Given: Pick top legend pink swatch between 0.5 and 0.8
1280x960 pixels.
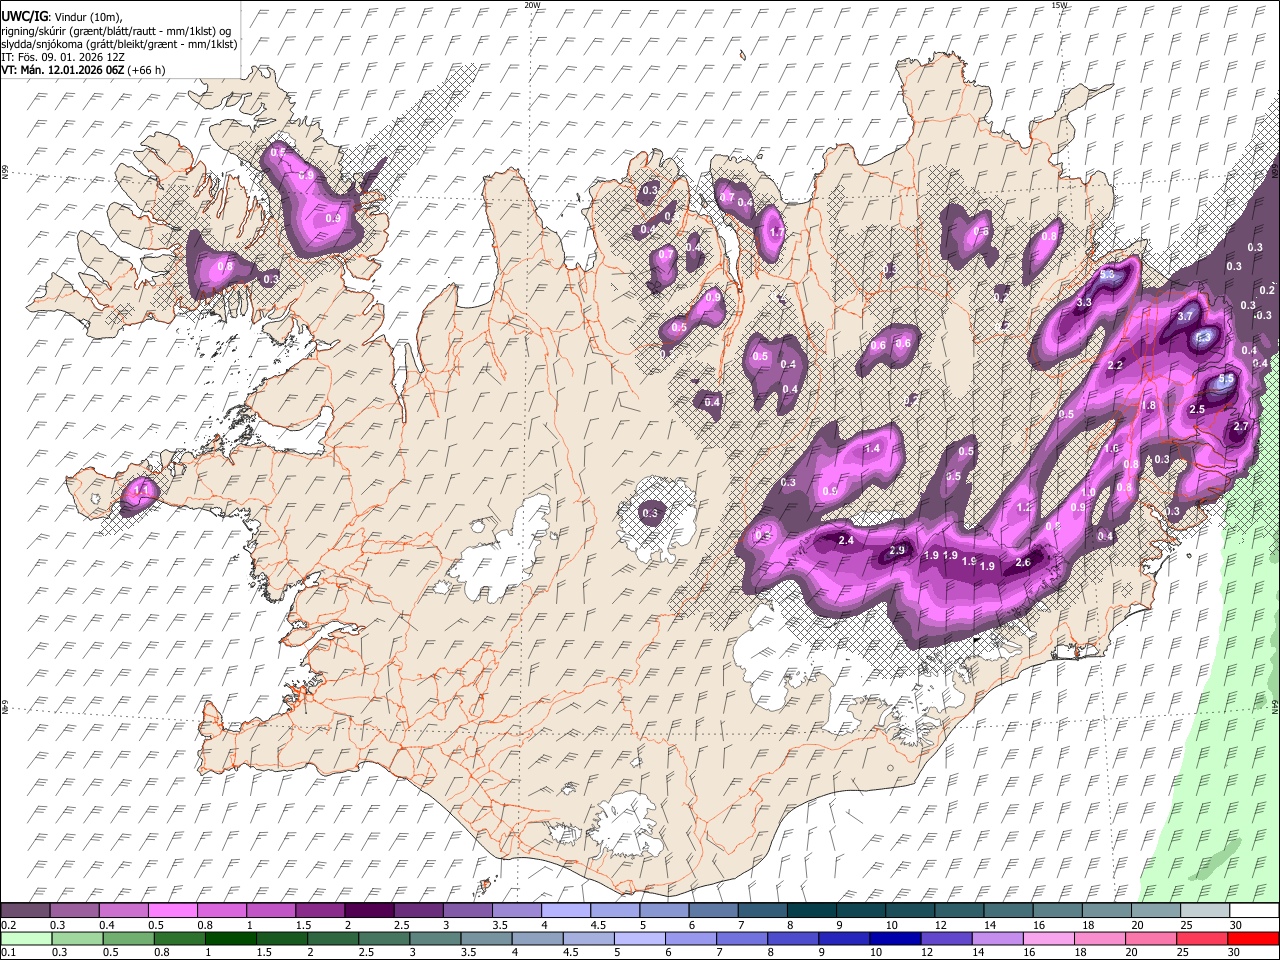Looking at the screenshot, I should coord(172,911).
